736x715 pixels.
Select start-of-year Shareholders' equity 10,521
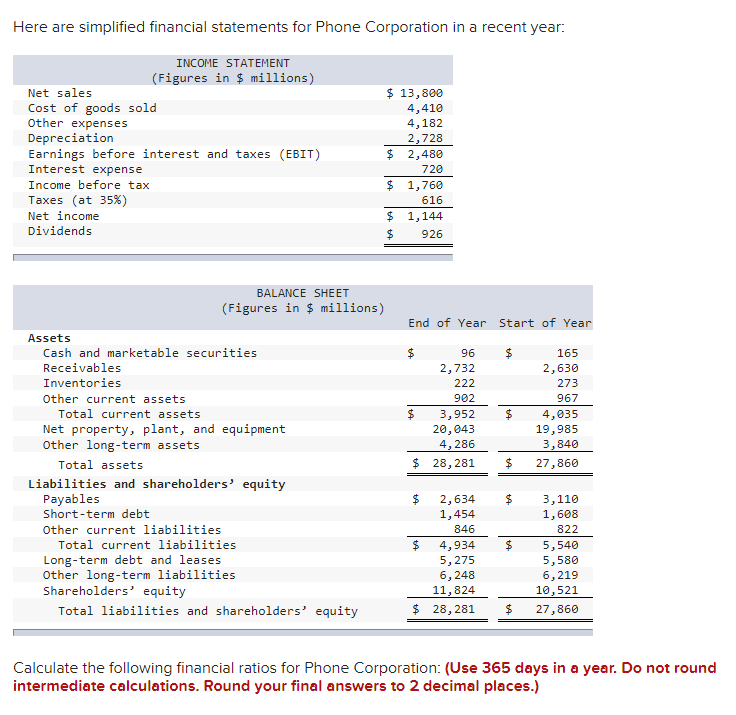tap(557, 590)
